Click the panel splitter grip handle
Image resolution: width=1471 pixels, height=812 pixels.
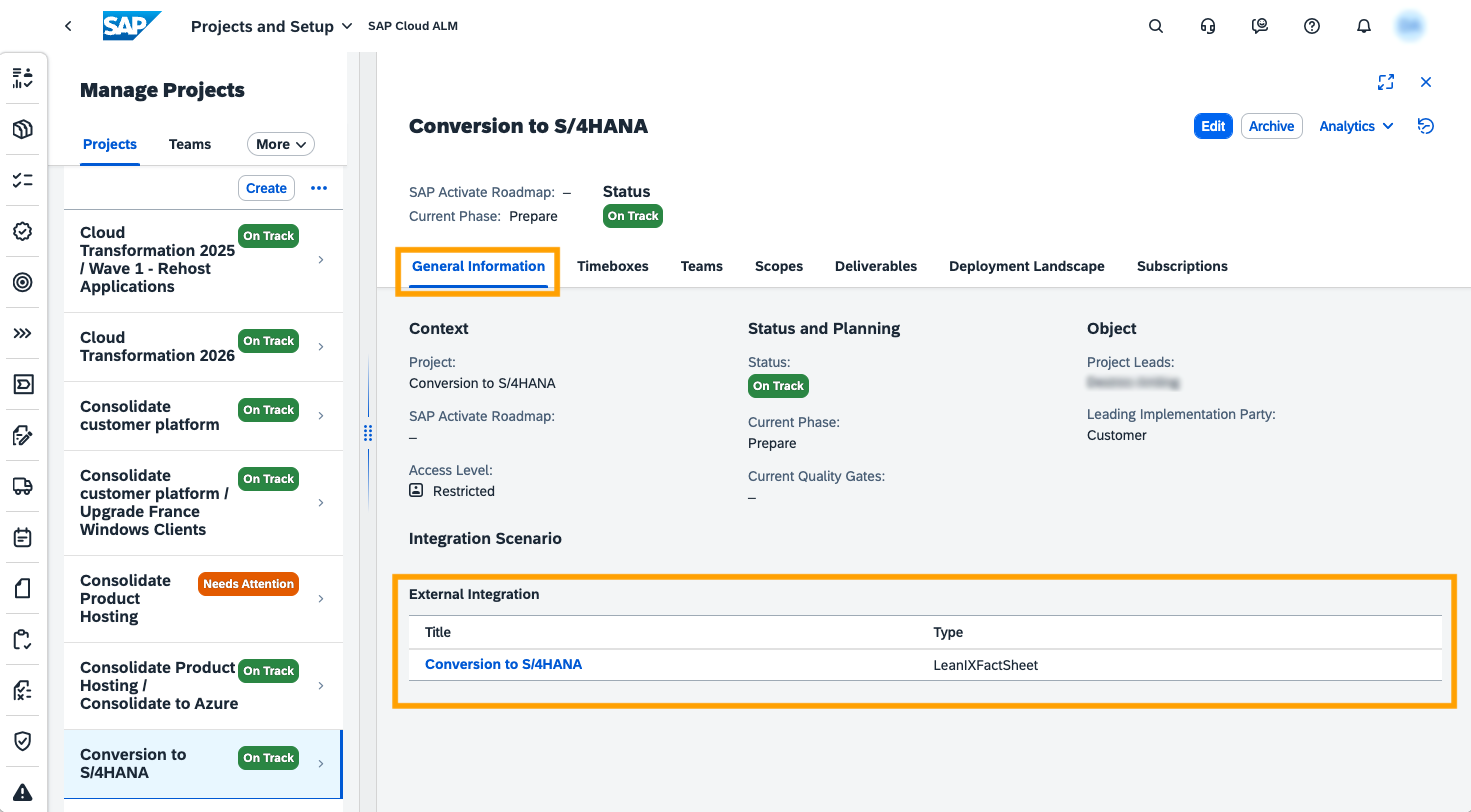(x=367, y=433)
